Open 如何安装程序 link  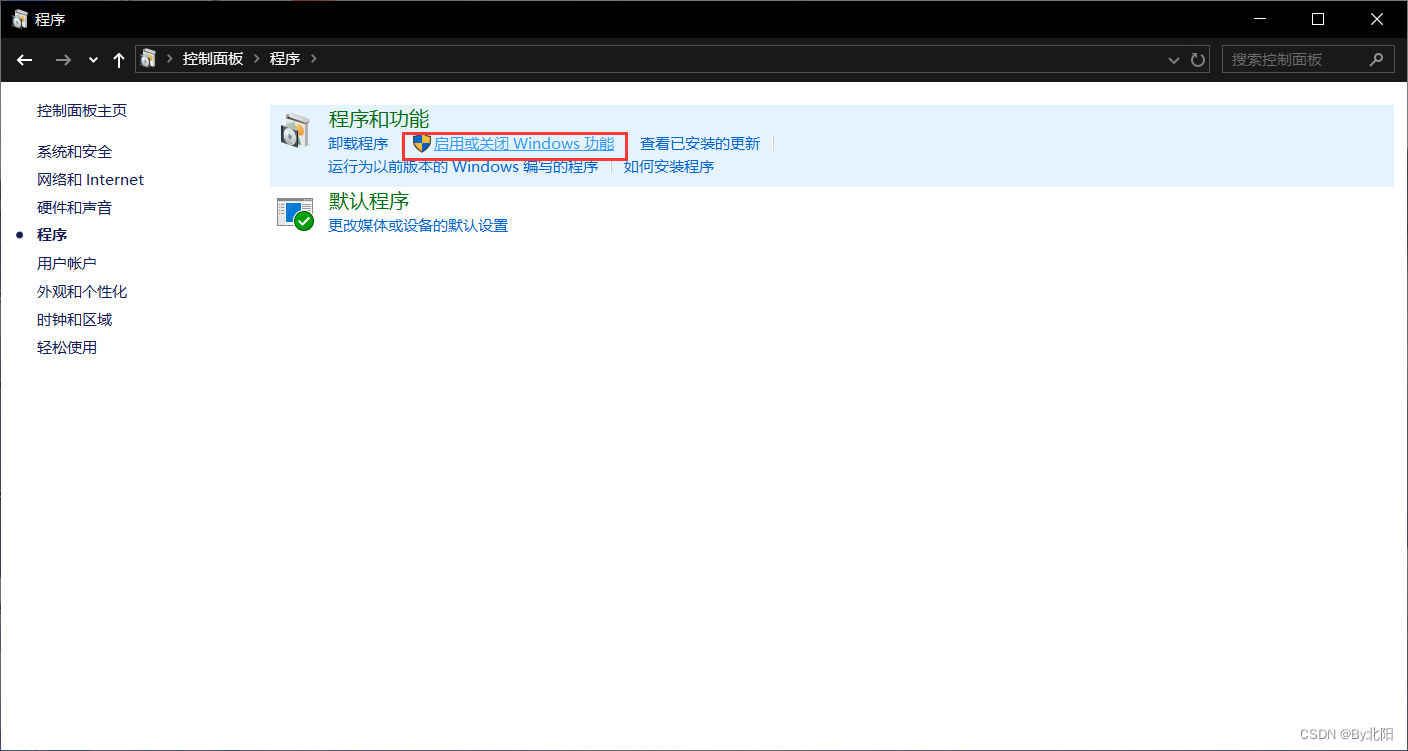669,167
